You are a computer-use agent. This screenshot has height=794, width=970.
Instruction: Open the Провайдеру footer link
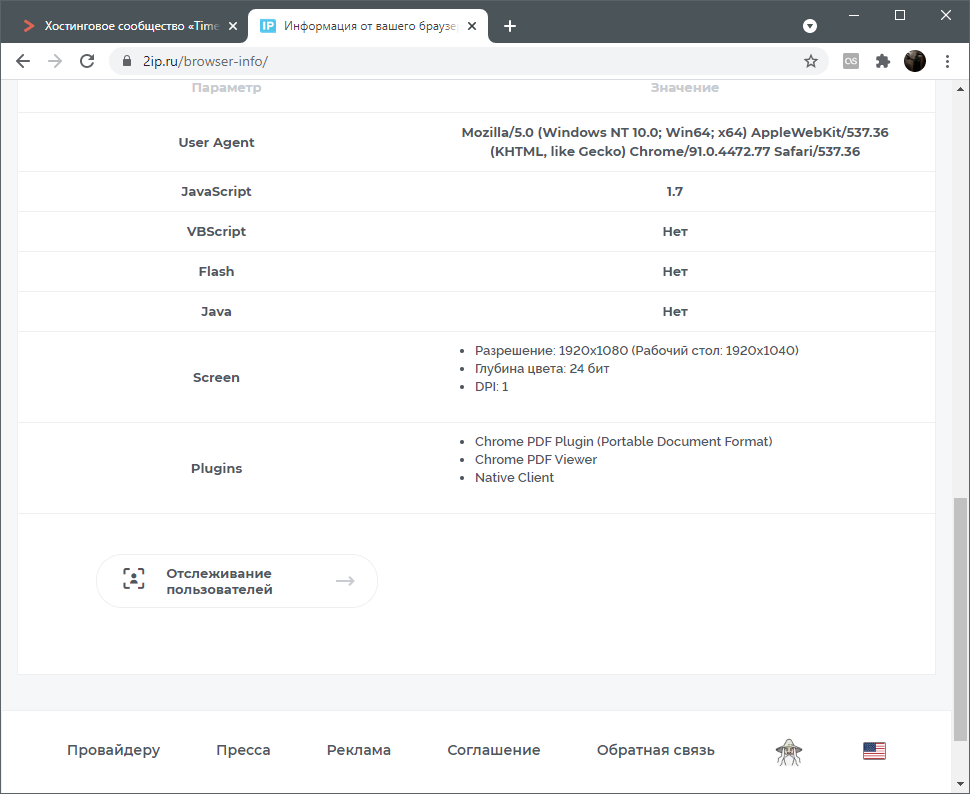pos(113,750)
